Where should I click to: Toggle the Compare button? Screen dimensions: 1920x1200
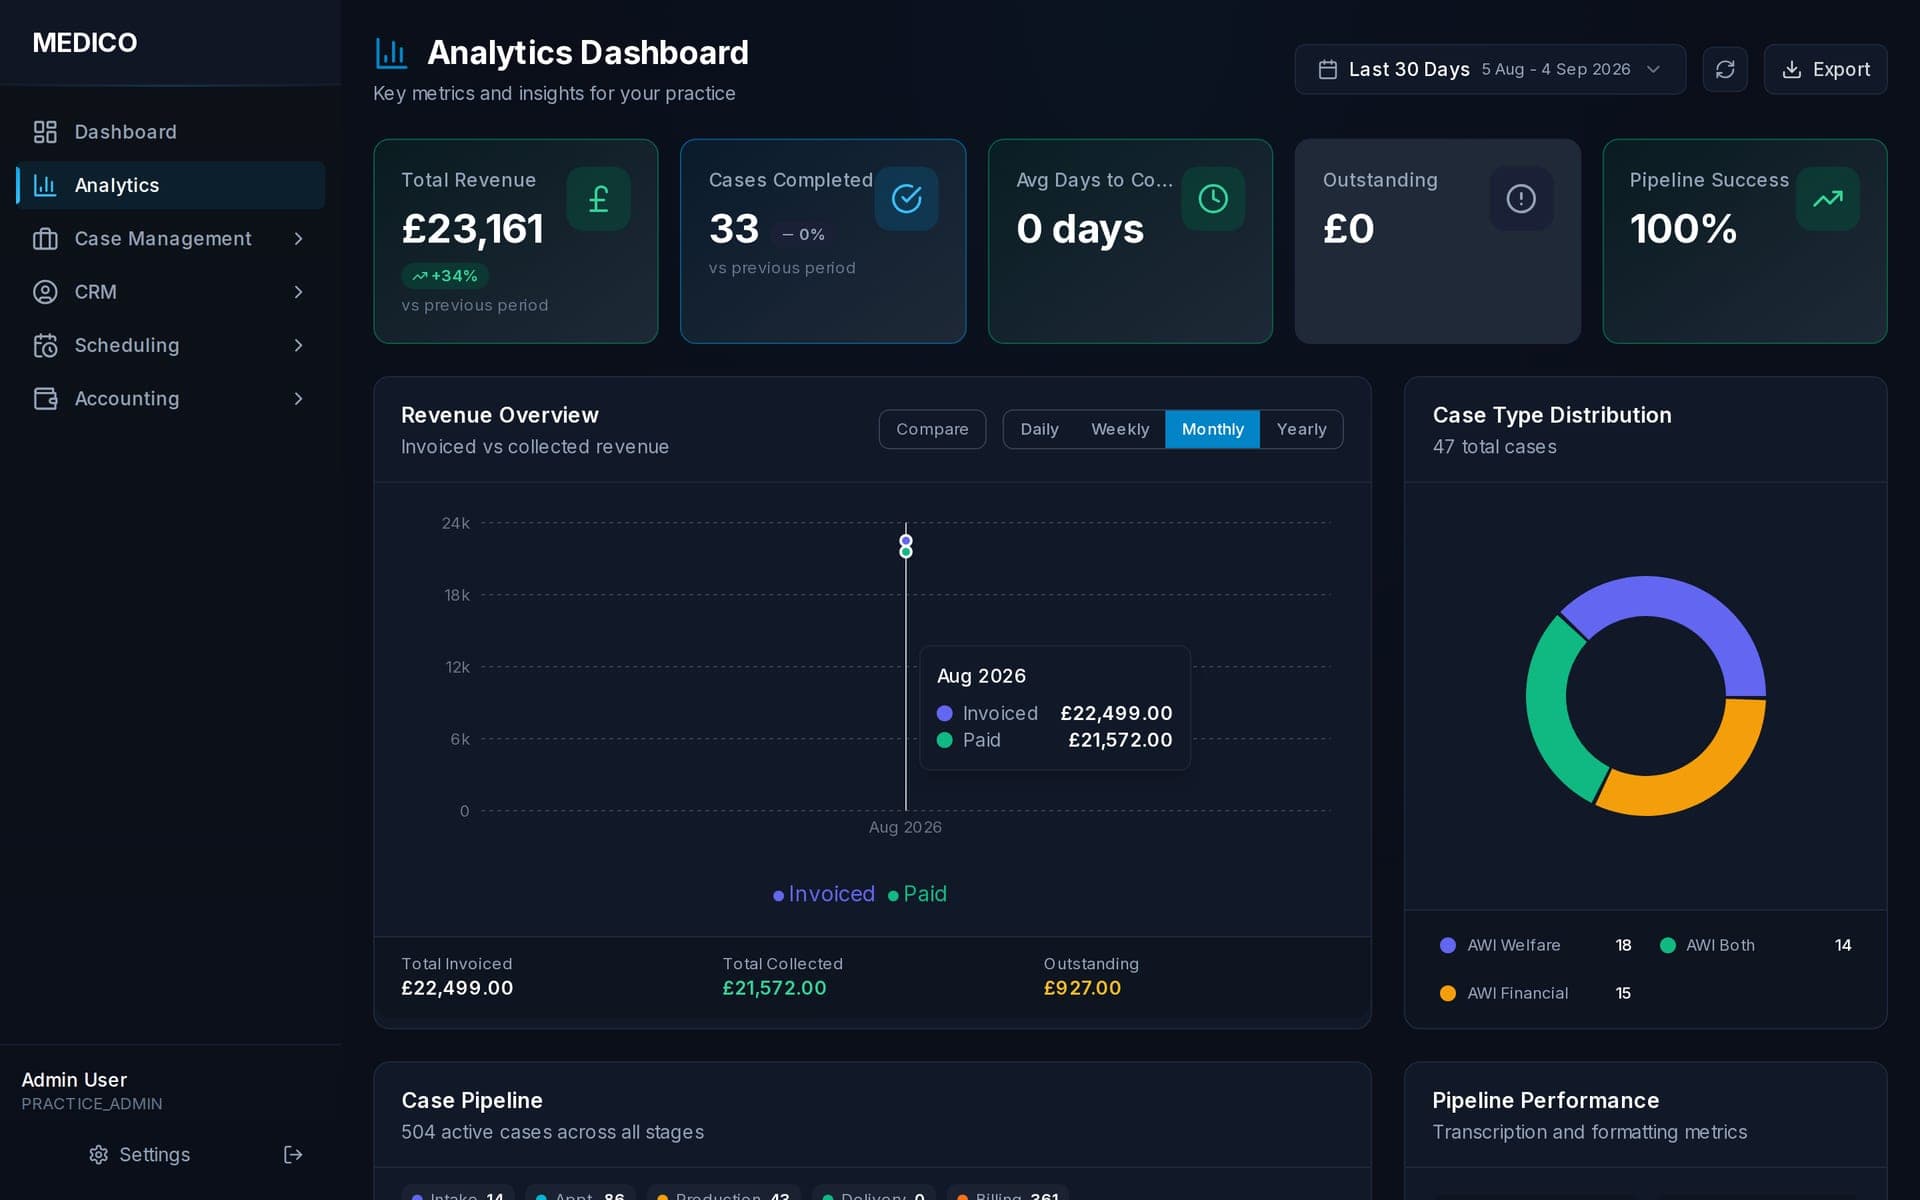coord(932,429)
